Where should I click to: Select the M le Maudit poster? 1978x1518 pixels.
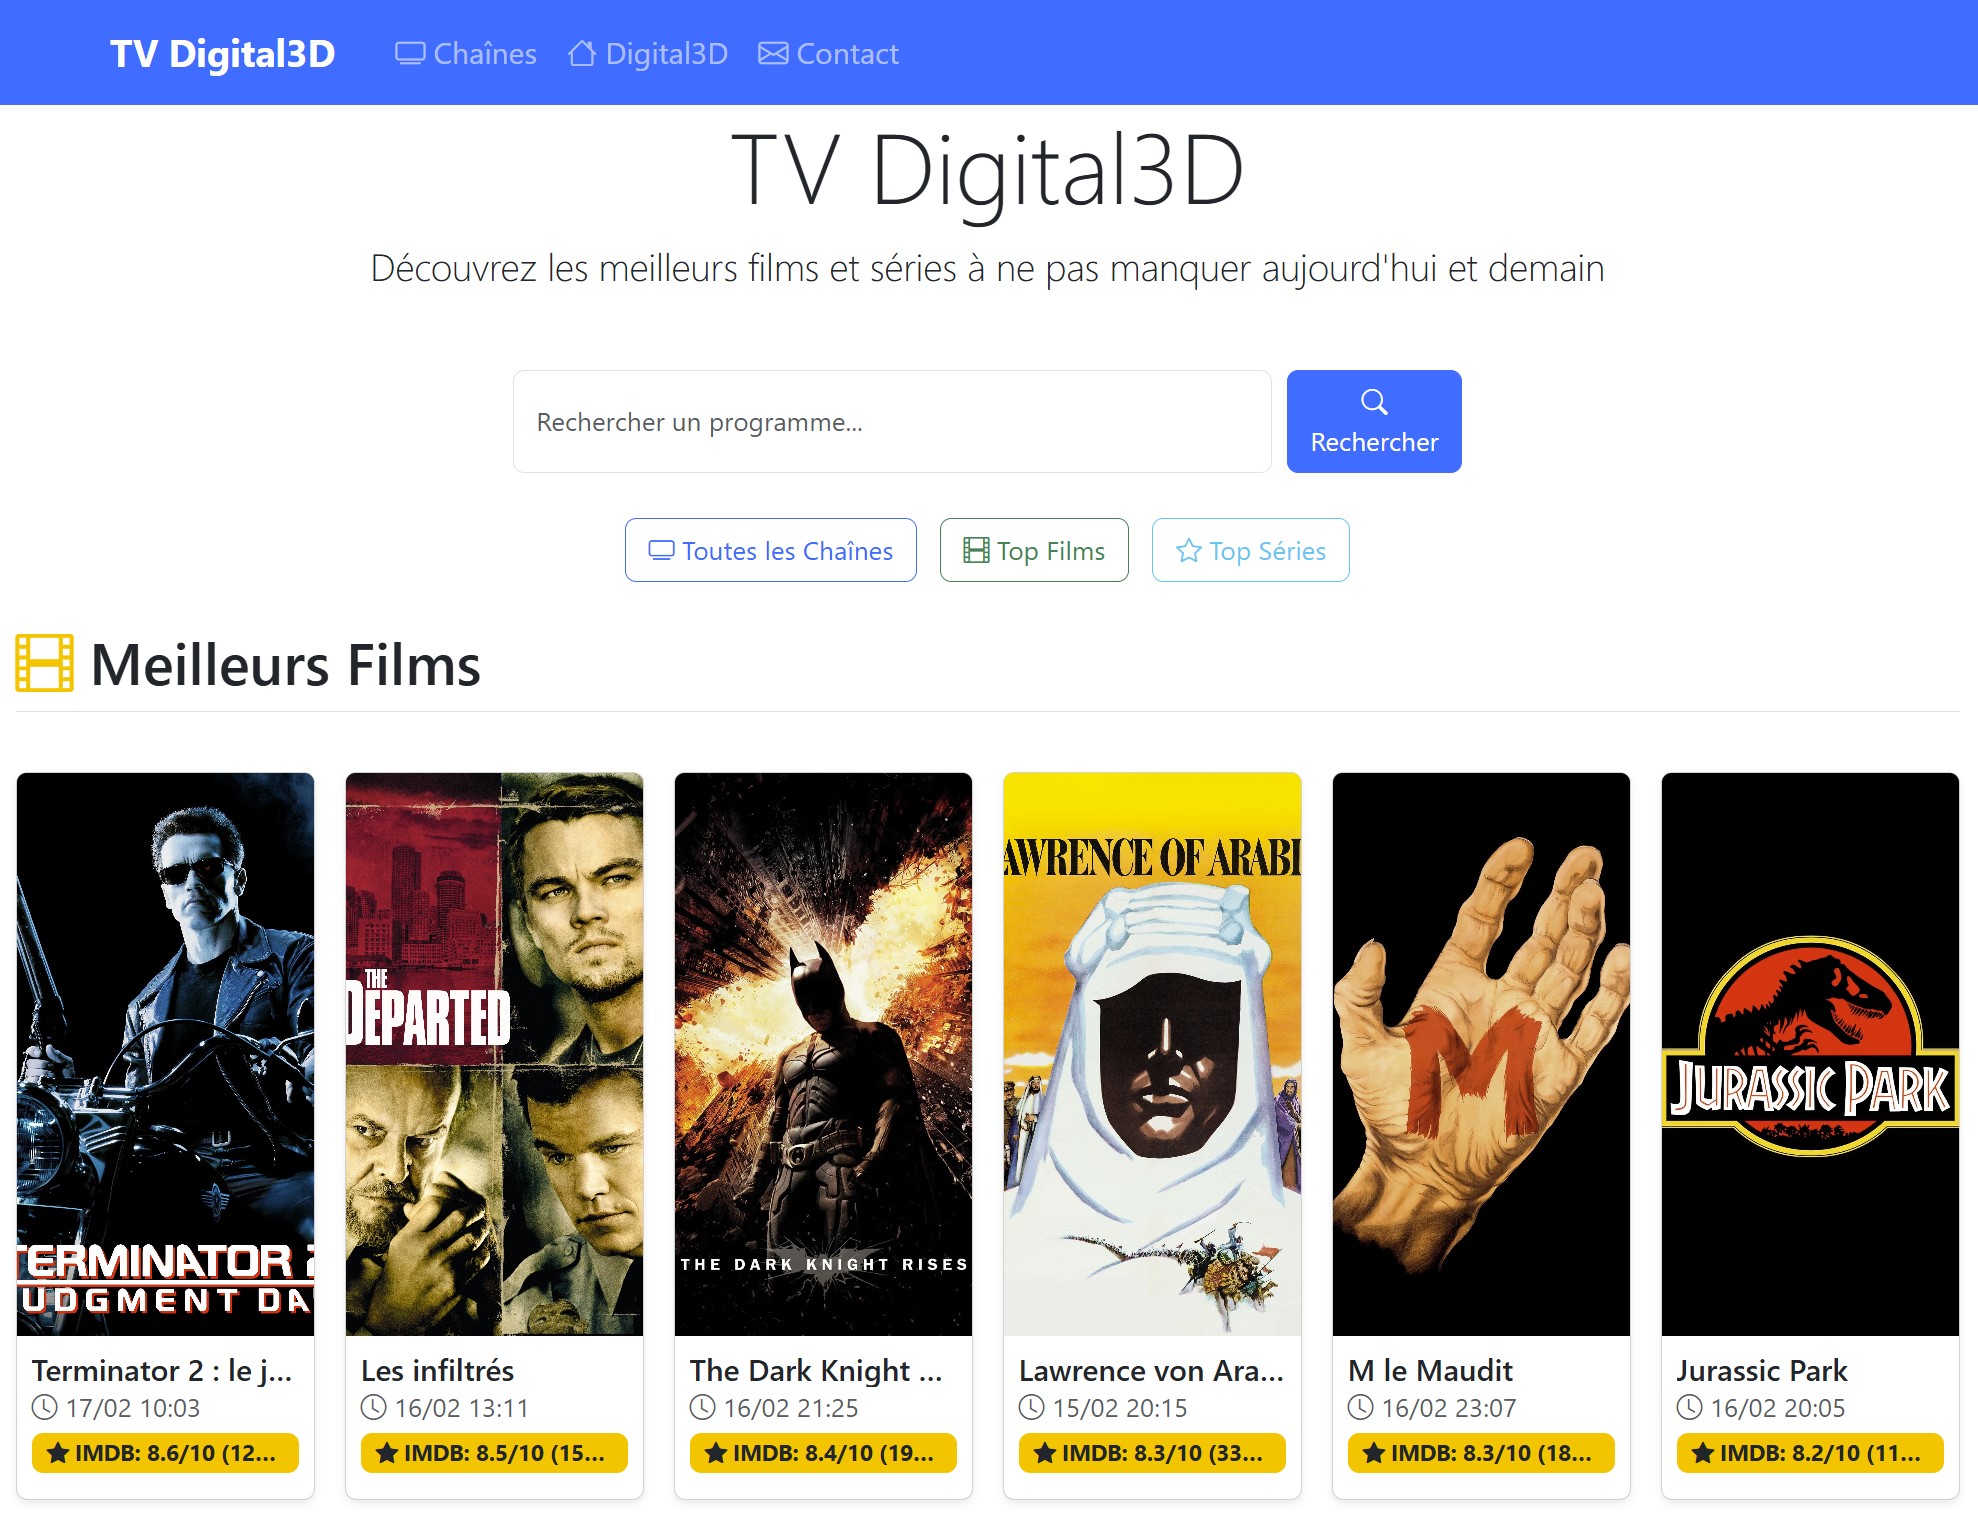(x=1481, y=1054)
